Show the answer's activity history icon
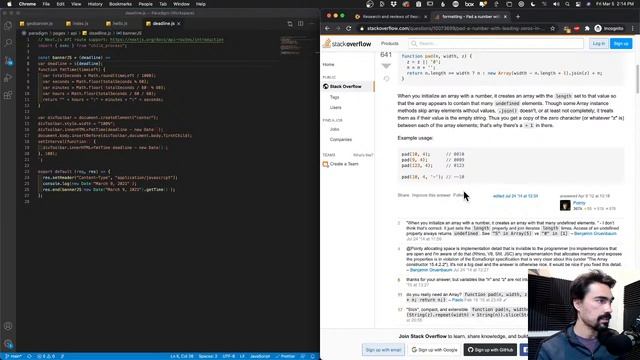This screenshot has height=360, width=640. (386, 78)
